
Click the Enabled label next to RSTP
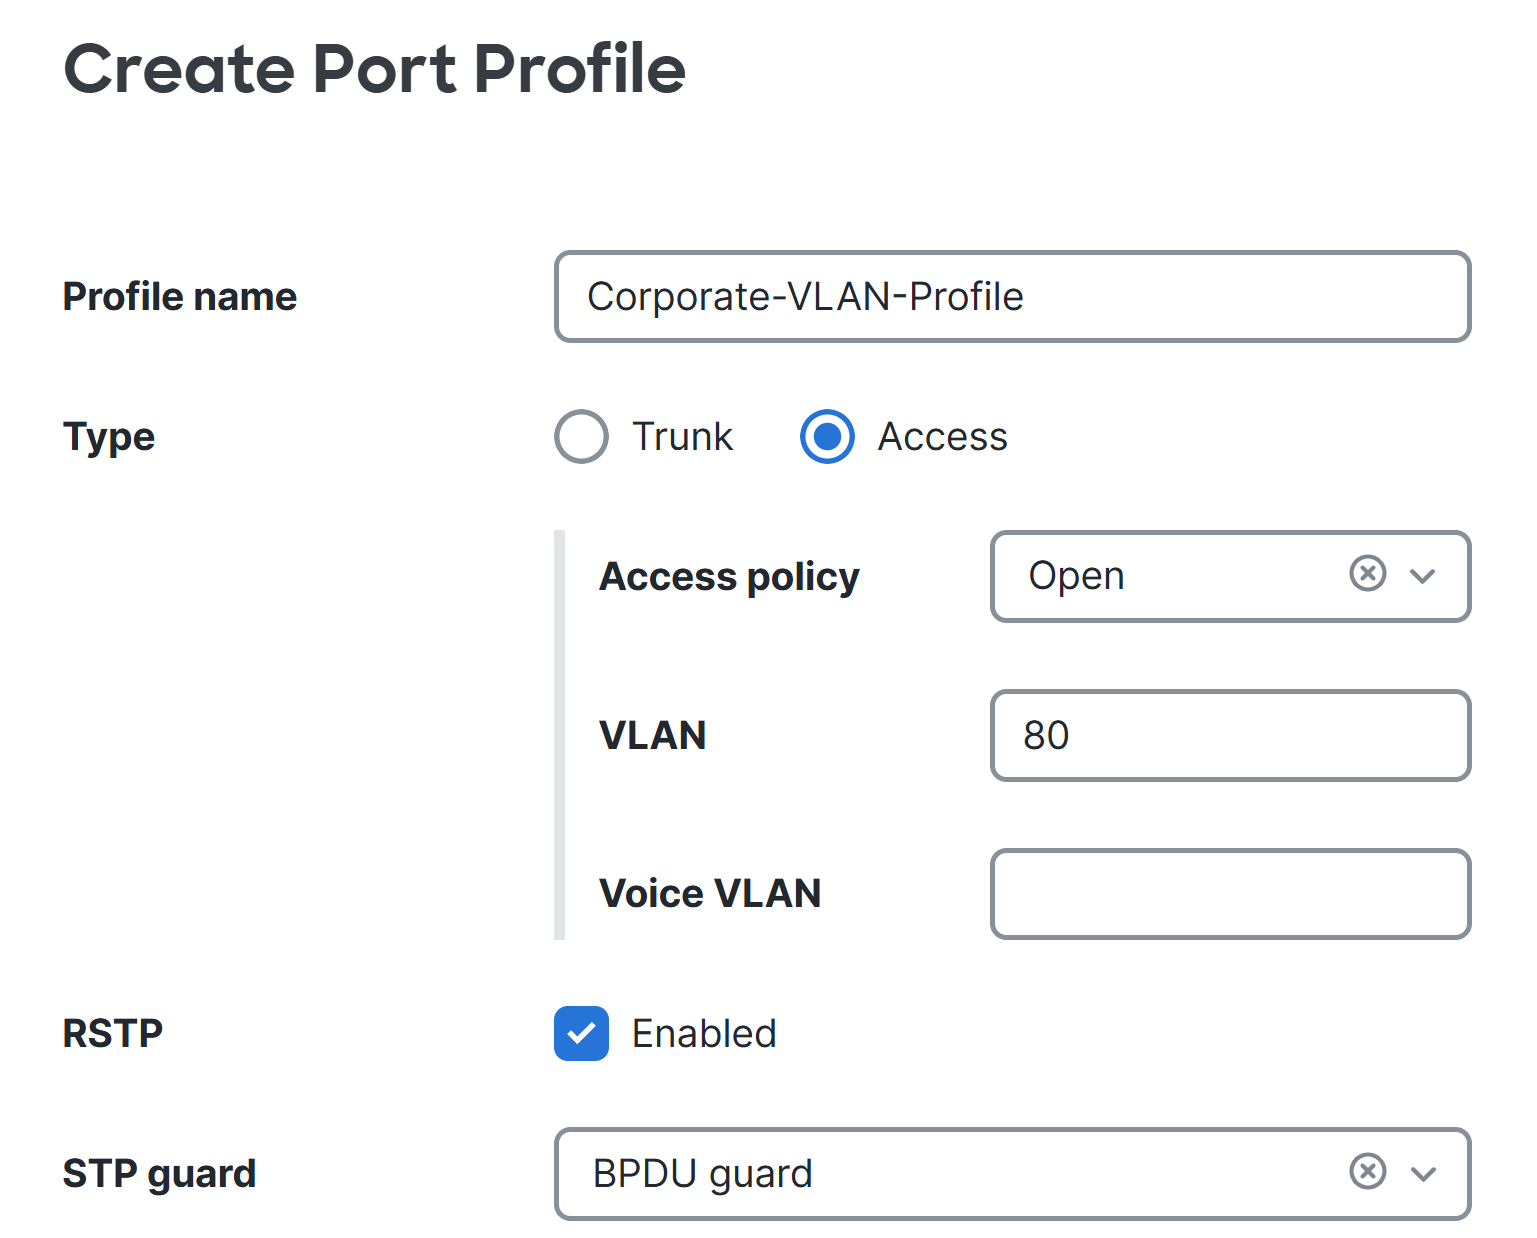click(x=704, y=1034)
